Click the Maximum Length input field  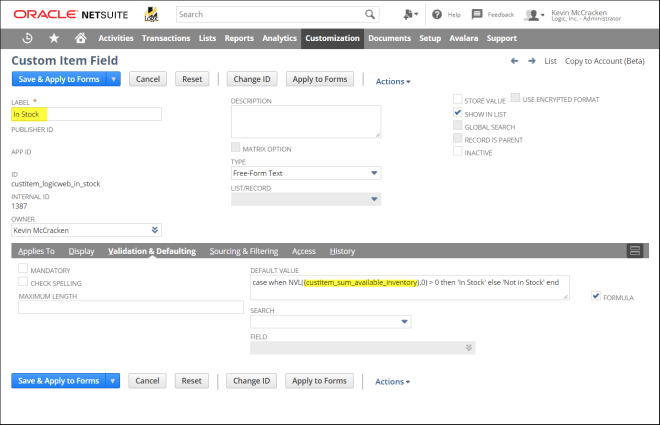coord(131,307)
